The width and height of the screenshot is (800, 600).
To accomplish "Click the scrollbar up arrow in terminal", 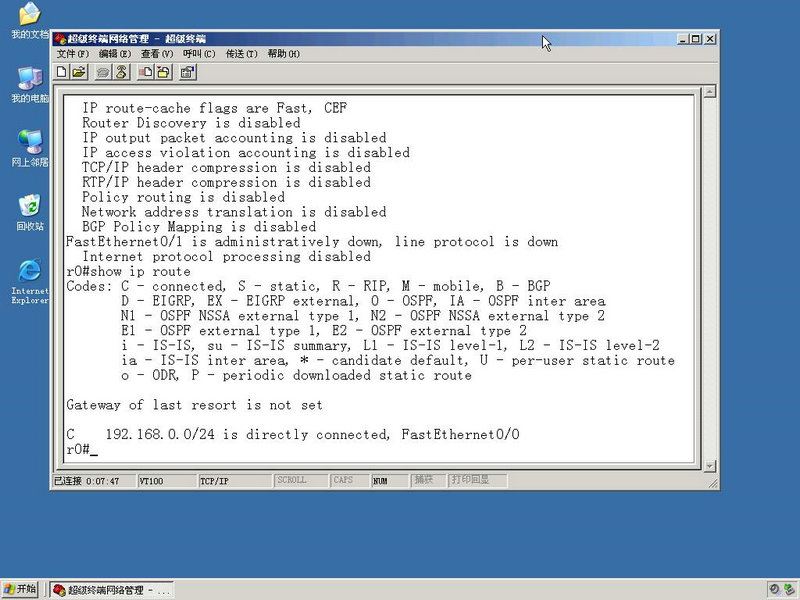I will point(710,92).
